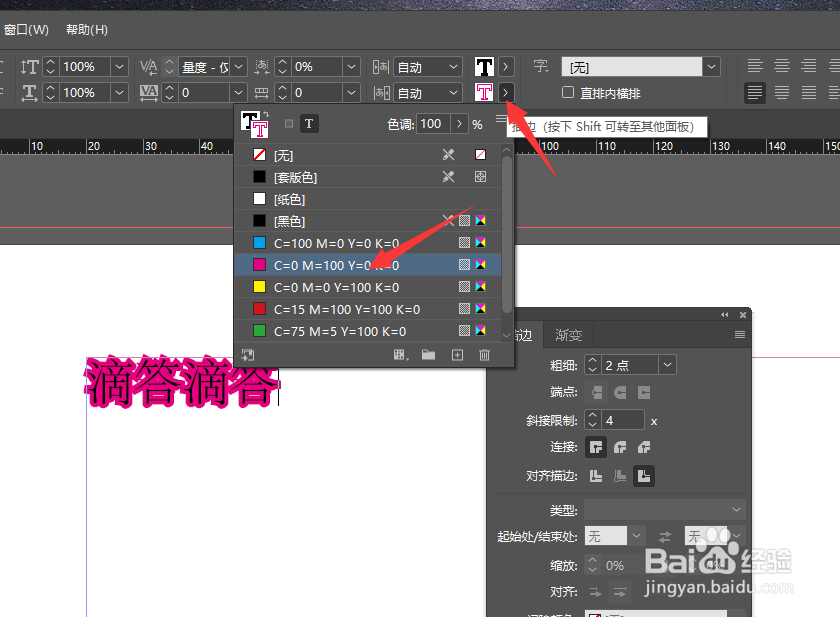Select the [黑色] swatch row
Screen dimensions: 840x617
(368, 221)
